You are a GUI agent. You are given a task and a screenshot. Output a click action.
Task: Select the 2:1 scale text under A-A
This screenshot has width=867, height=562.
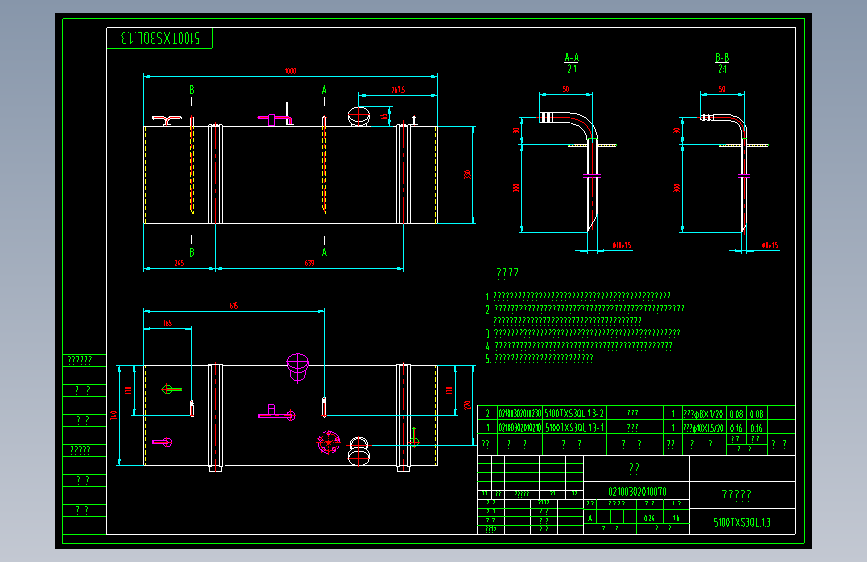pos(572,69)
